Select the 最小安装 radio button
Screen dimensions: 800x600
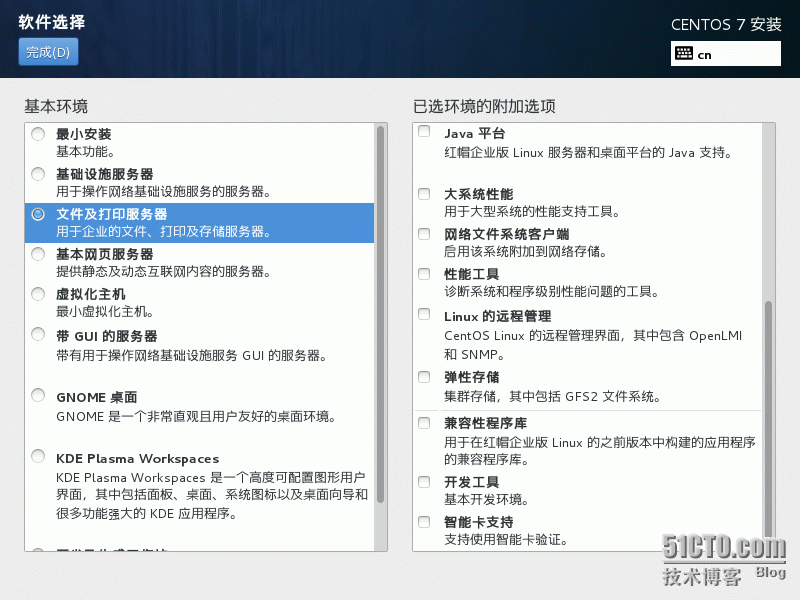click(x=38, y=134)
